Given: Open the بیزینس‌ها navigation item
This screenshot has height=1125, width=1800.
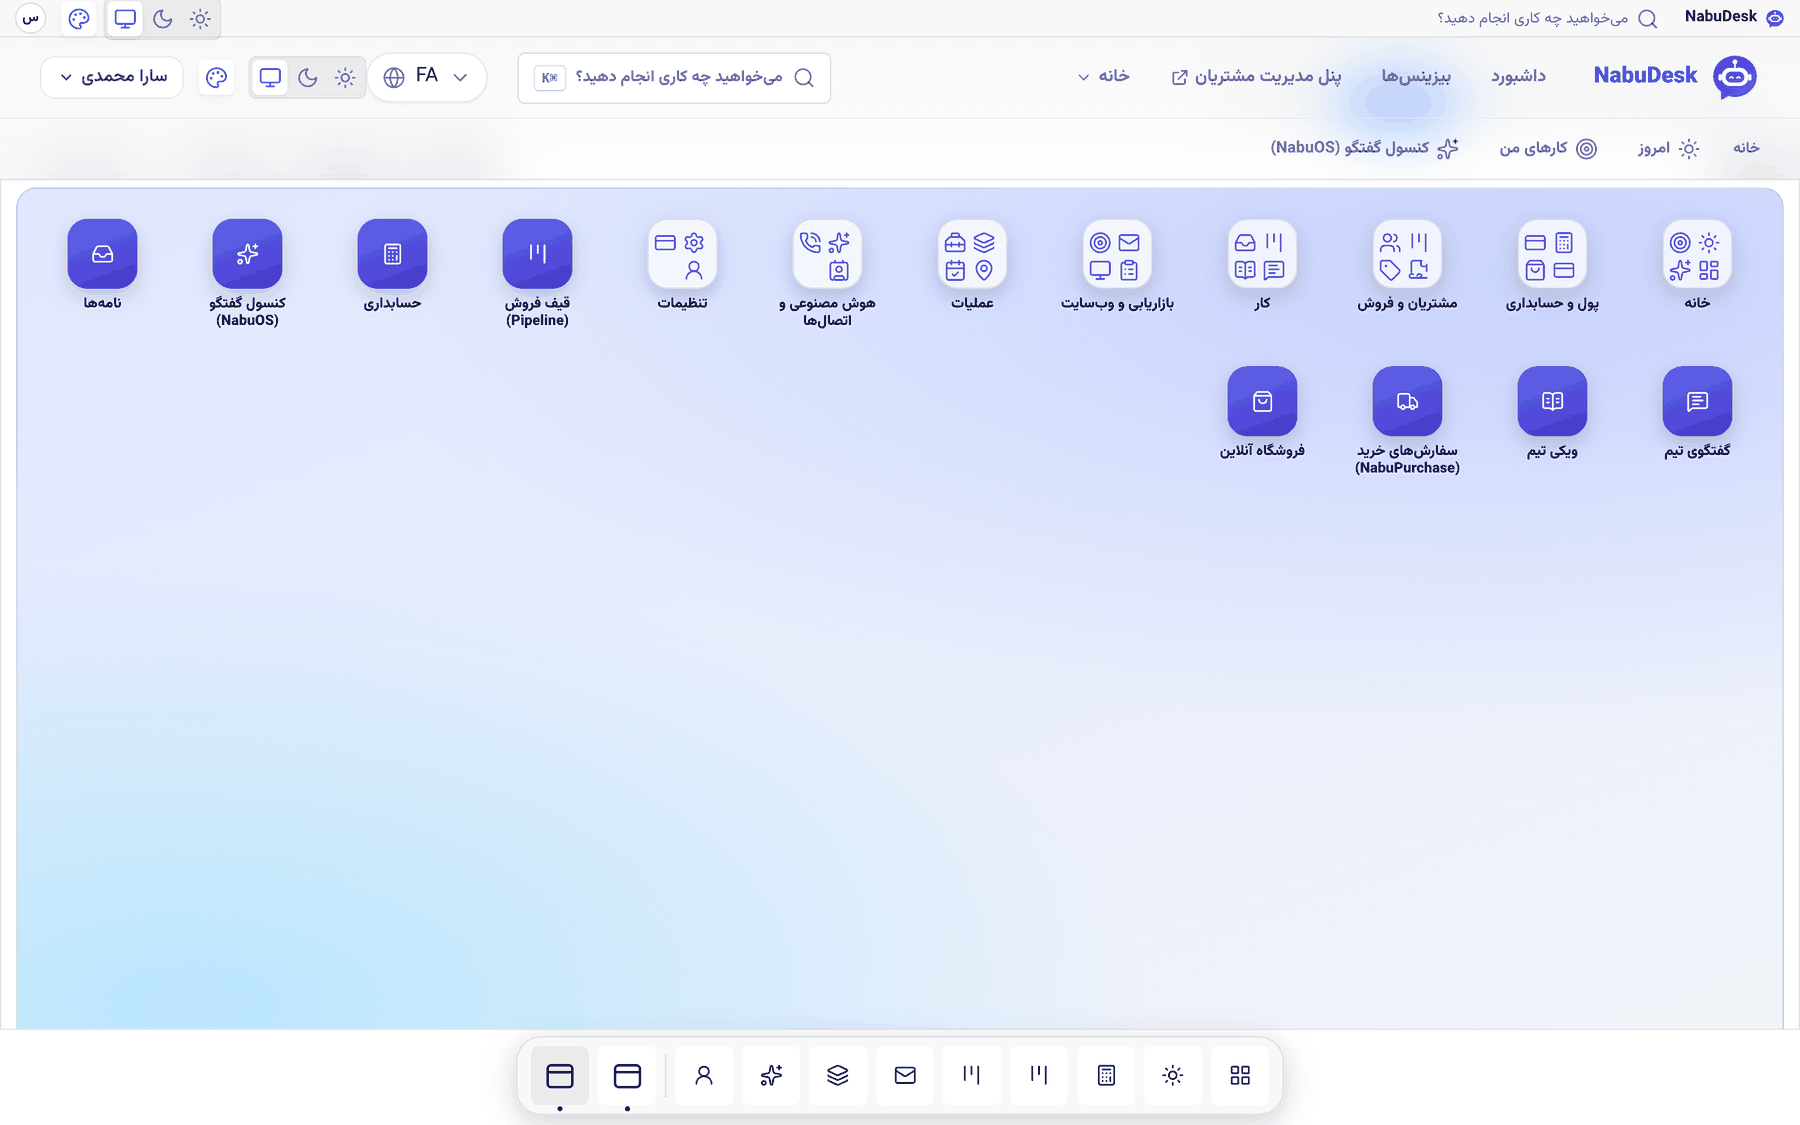Looking at the screenshot, I should [x=1416, y=76].
